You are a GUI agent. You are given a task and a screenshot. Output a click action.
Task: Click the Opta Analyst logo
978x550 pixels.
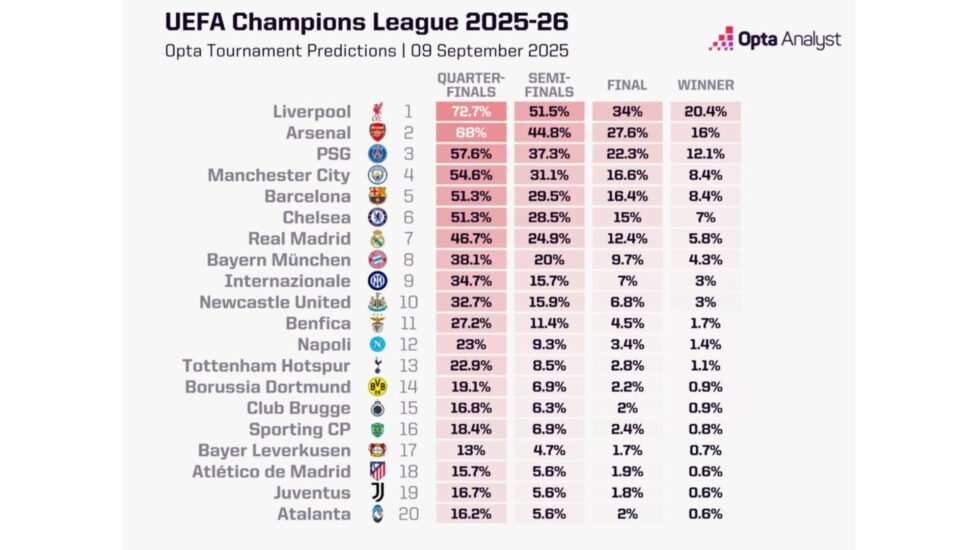[775, 40]
